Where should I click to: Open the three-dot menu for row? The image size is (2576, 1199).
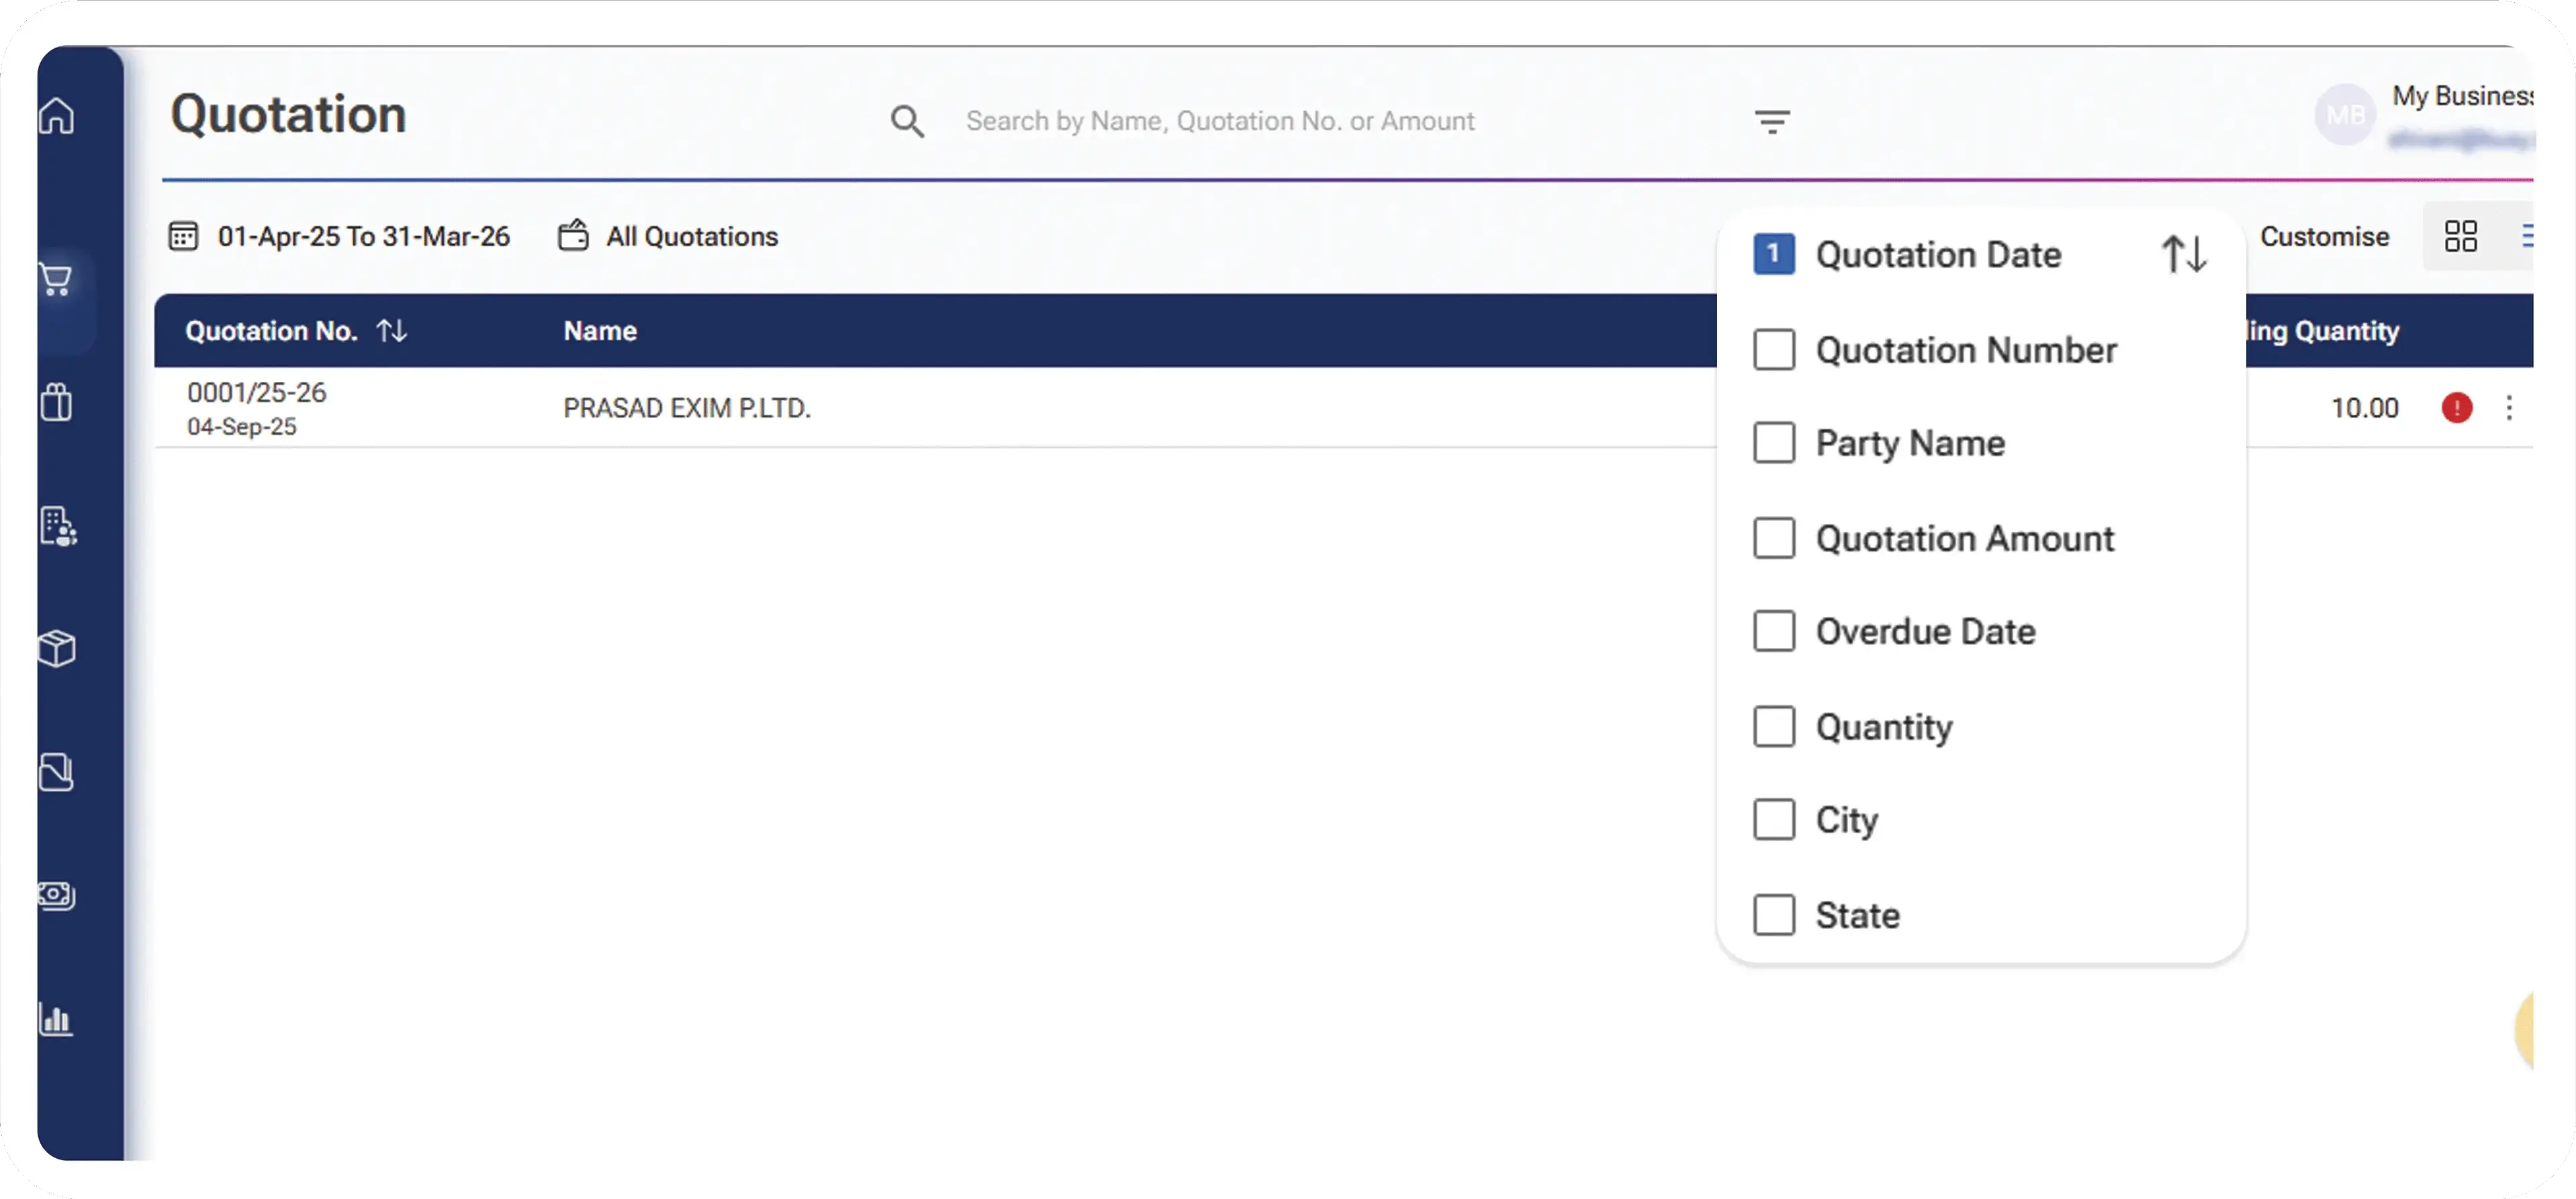click(x=2508, y=408)
